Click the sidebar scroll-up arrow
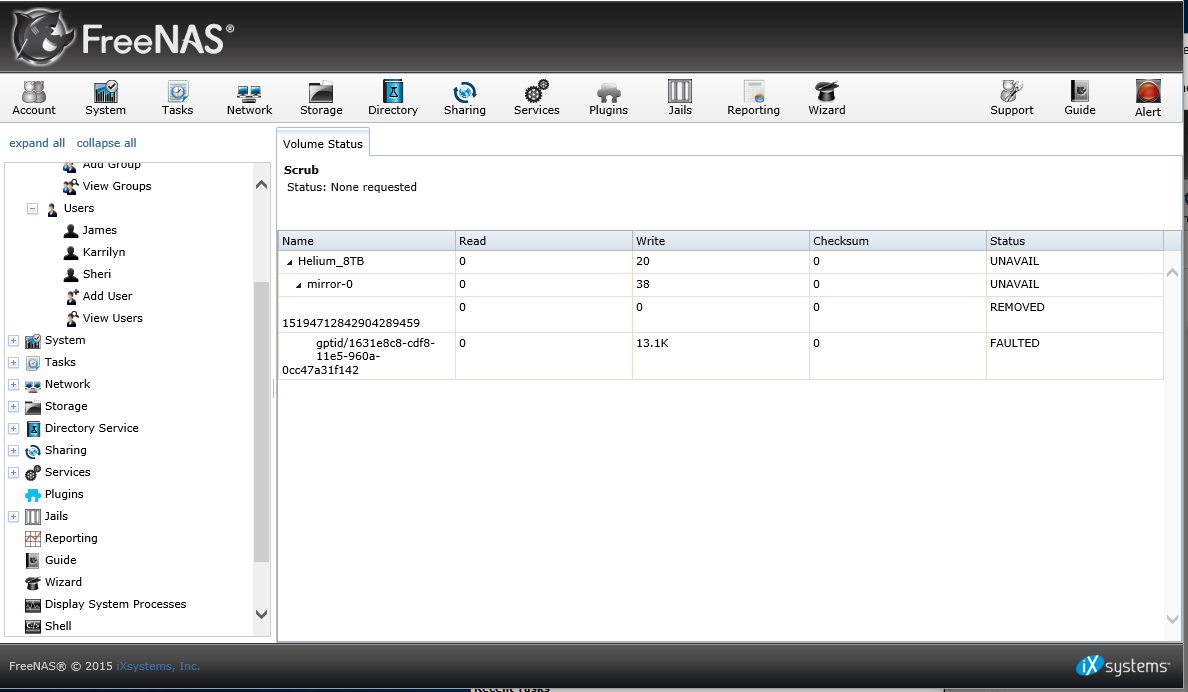Viewport: 1188px width, 692px height. (261, 184)
